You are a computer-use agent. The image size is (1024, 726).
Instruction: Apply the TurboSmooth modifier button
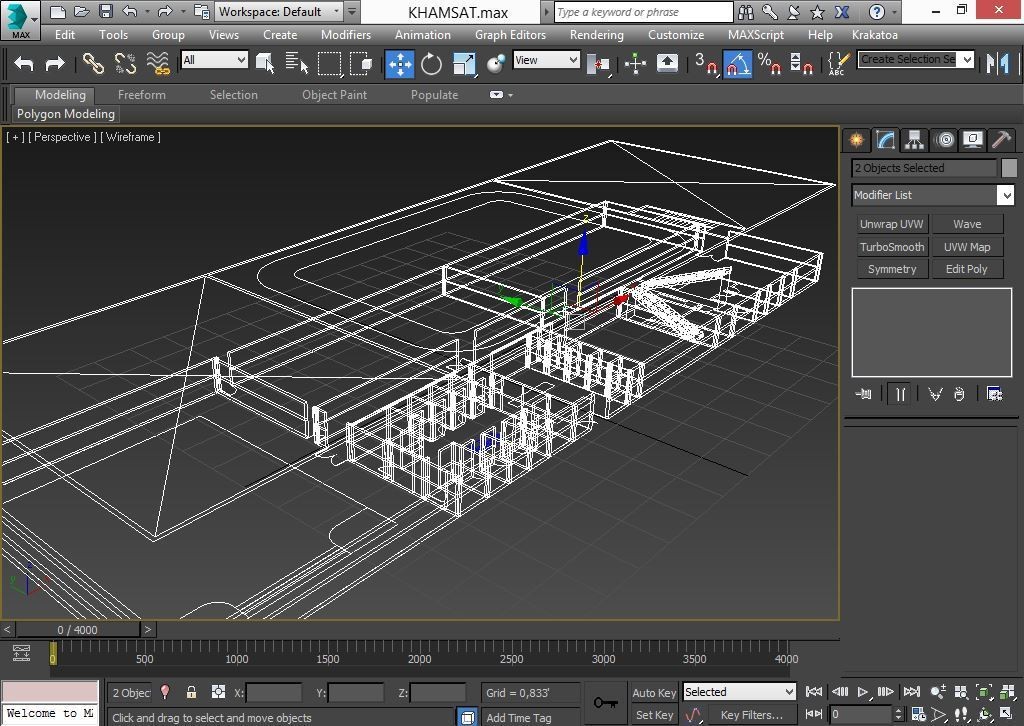[891, 247]
